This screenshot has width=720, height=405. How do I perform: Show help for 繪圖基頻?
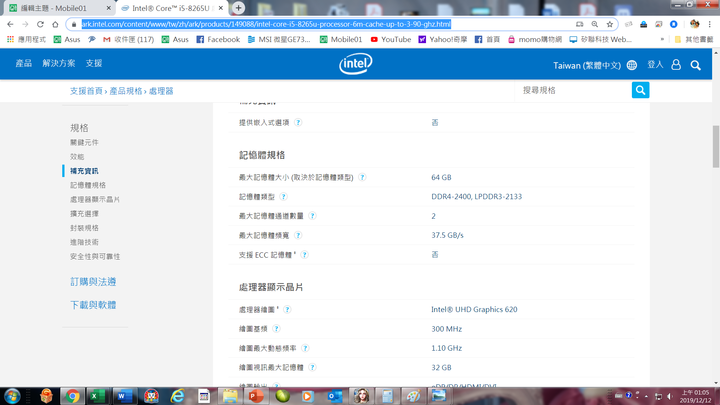tap(276, 329)
